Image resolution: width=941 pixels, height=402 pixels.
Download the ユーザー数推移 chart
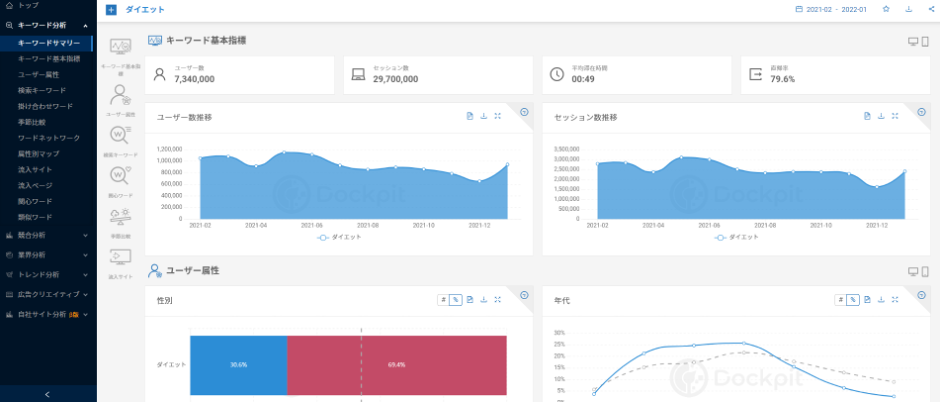click(x=484, y=117)
